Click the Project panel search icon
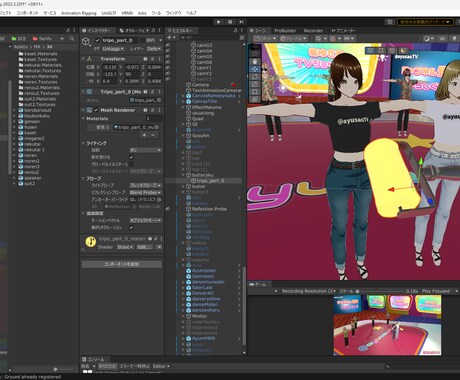 coord(72,39)
